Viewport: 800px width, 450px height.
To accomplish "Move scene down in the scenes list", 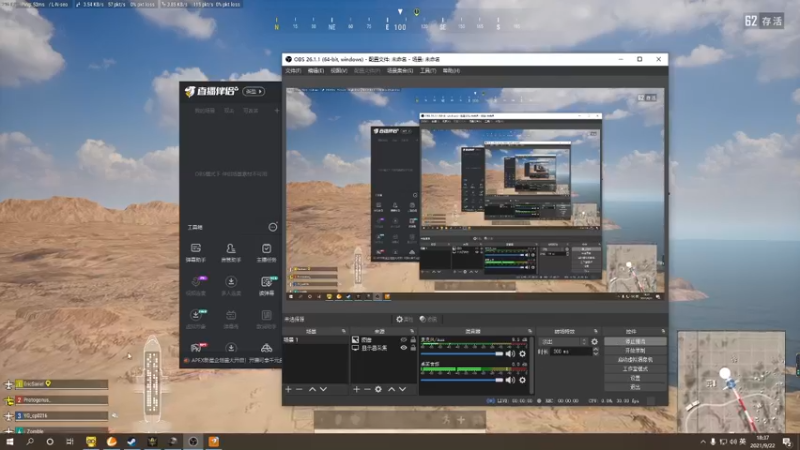I will pyautogui.click(x=323, y=389).
